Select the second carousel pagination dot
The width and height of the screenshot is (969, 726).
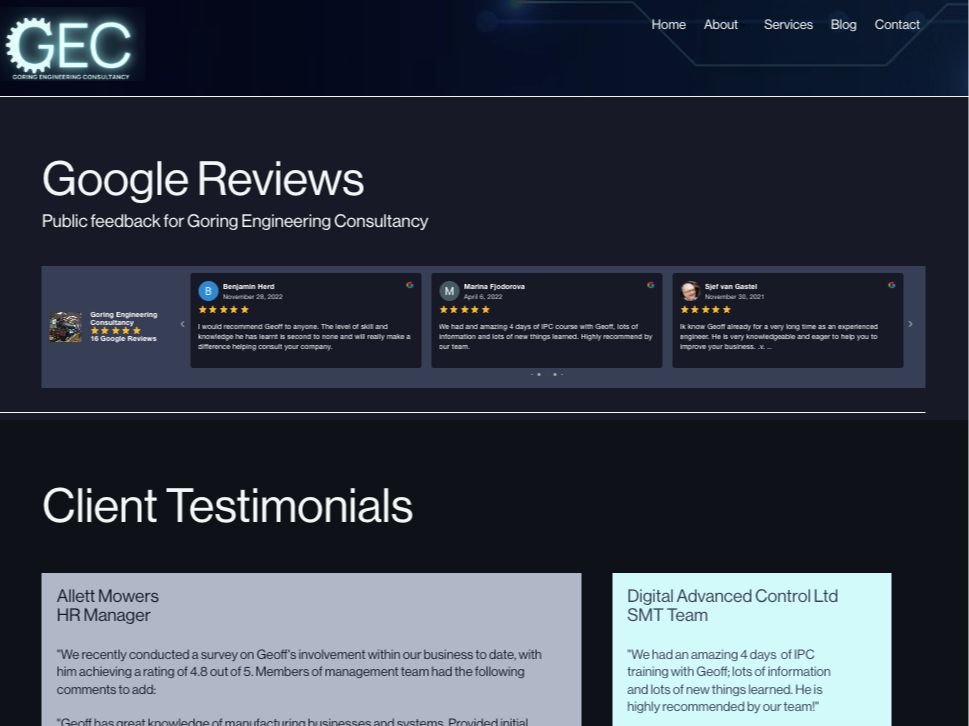point(539,374)
